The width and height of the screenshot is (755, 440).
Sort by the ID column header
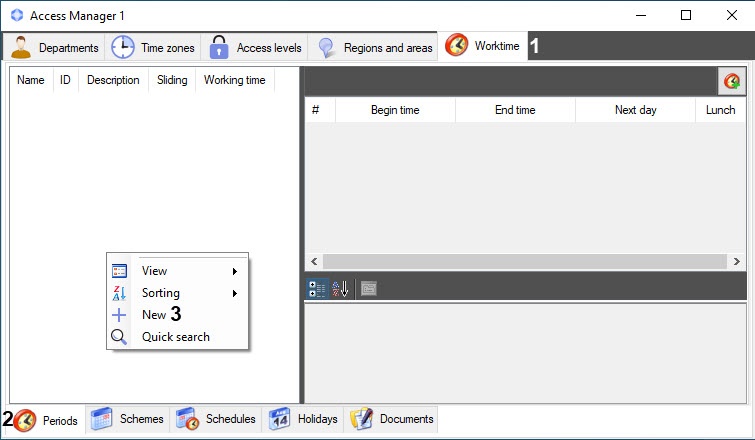coord(65,80)
